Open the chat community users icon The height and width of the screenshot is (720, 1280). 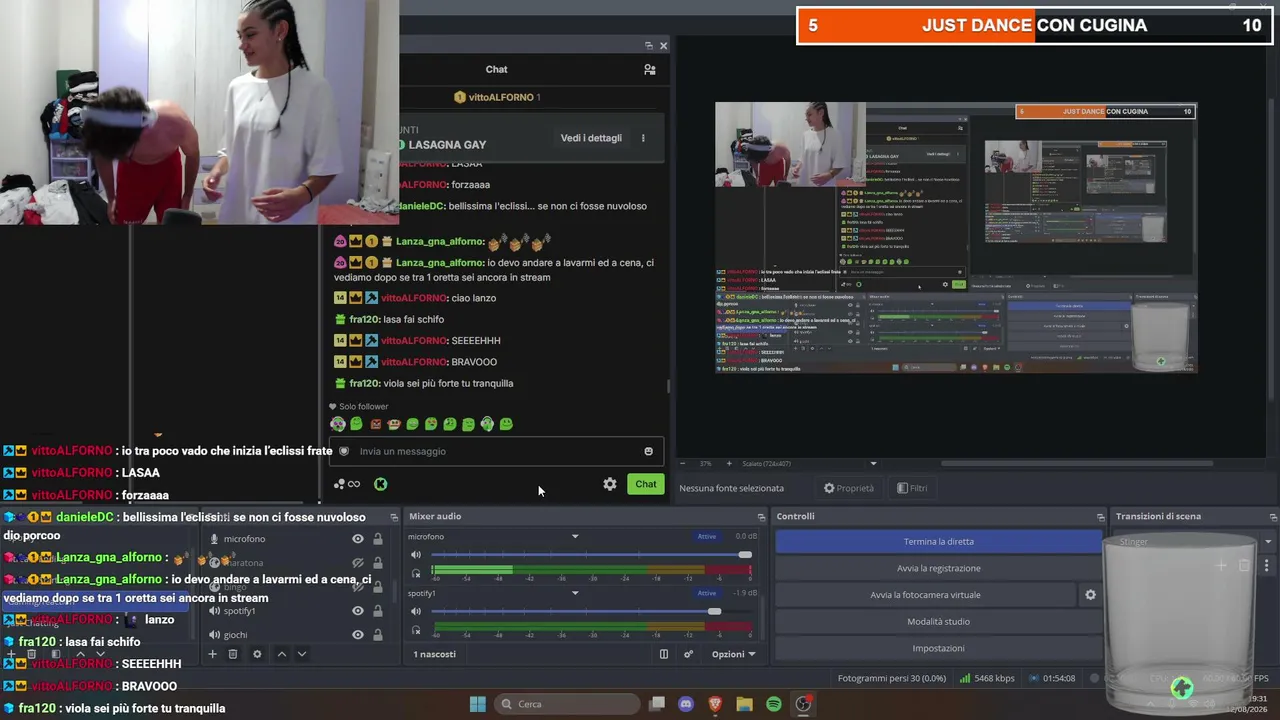point(650,69)
